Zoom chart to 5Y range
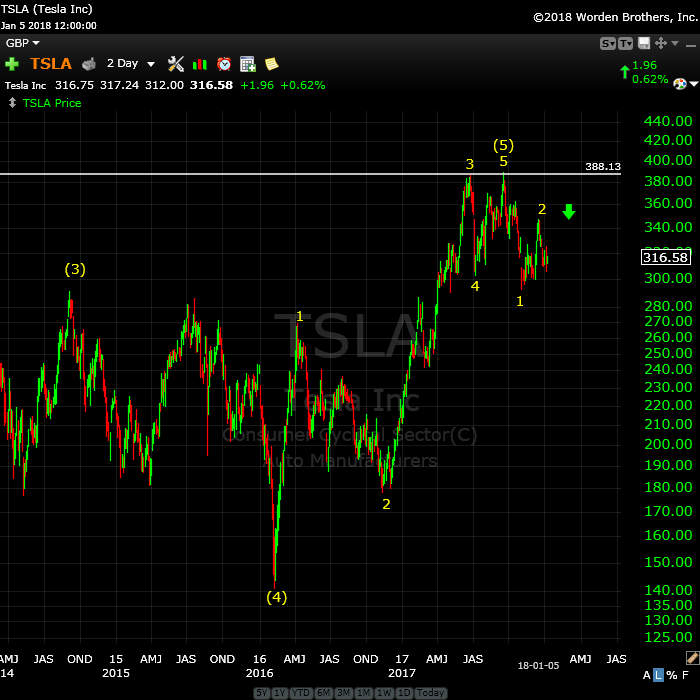 [262, 692]
